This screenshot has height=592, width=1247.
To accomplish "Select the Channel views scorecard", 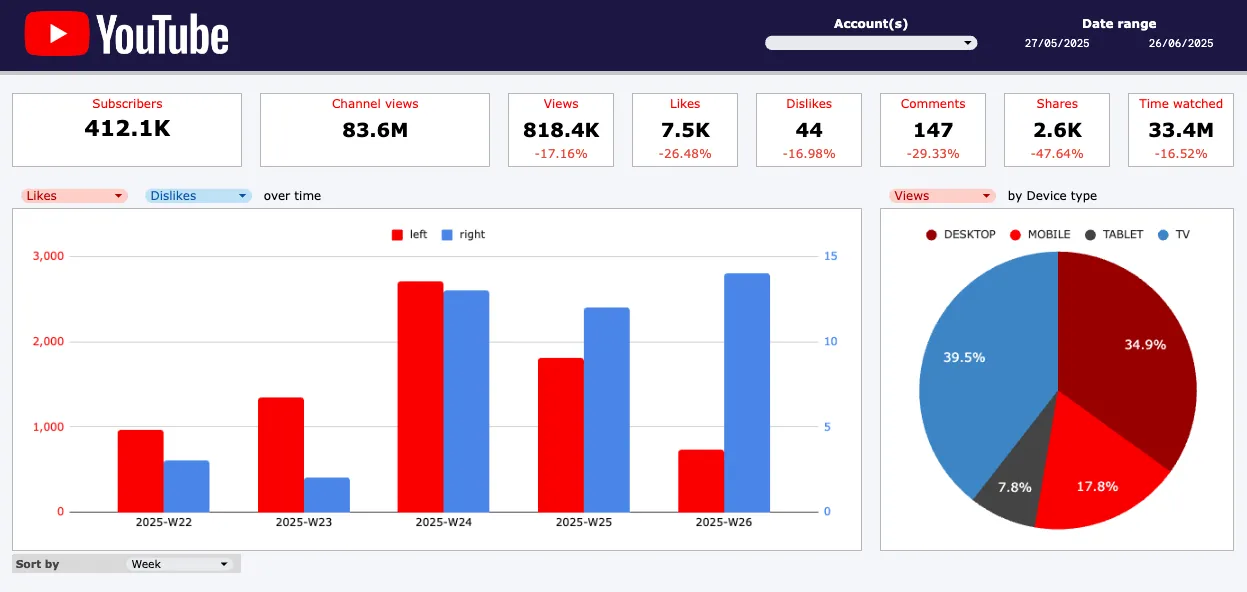I will [x=375, y=130].
